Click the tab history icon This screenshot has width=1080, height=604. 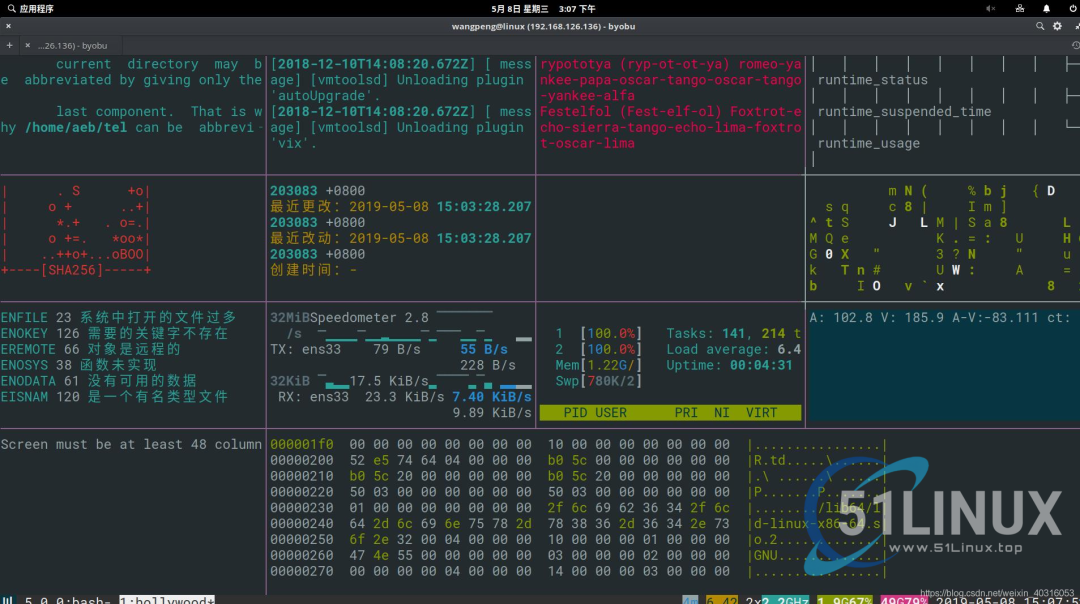click(1075, 45)
